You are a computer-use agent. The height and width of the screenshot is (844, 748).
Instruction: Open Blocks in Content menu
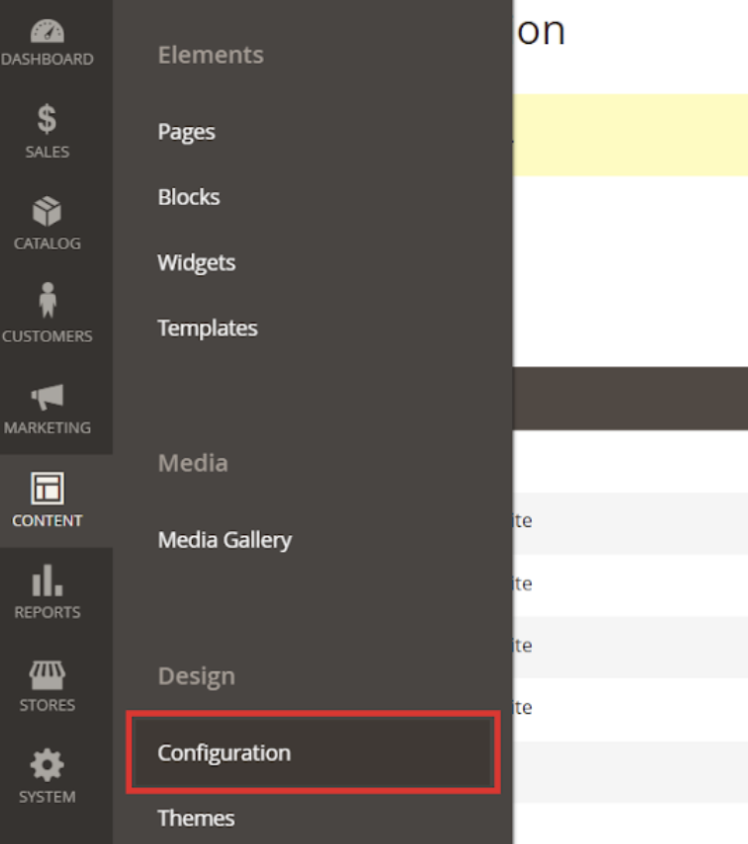click(x=189, y=197)
